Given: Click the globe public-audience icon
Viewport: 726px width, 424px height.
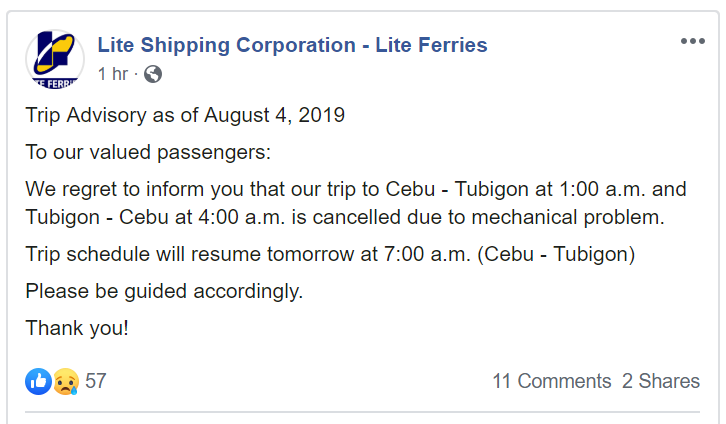Looking at the screenshot, I should pyautogui.click(x=153, y=74).
